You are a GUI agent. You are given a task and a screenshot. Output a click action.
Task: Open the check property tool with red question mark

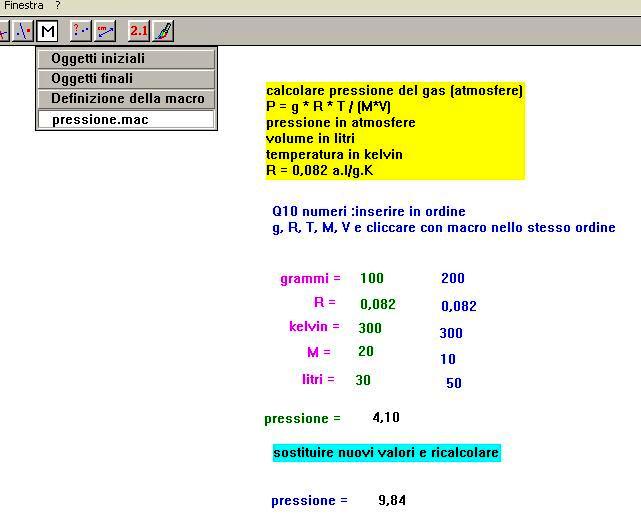(81, 31)
